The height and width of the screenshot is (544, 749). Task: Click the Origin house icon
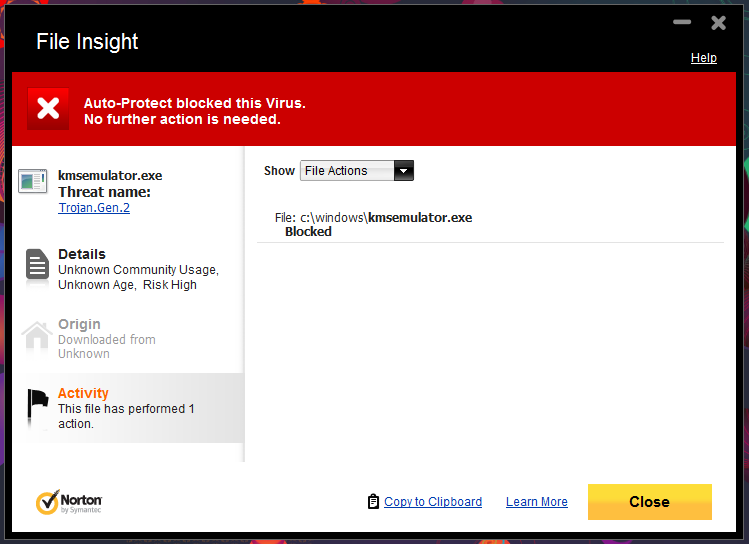coord(37,336)
